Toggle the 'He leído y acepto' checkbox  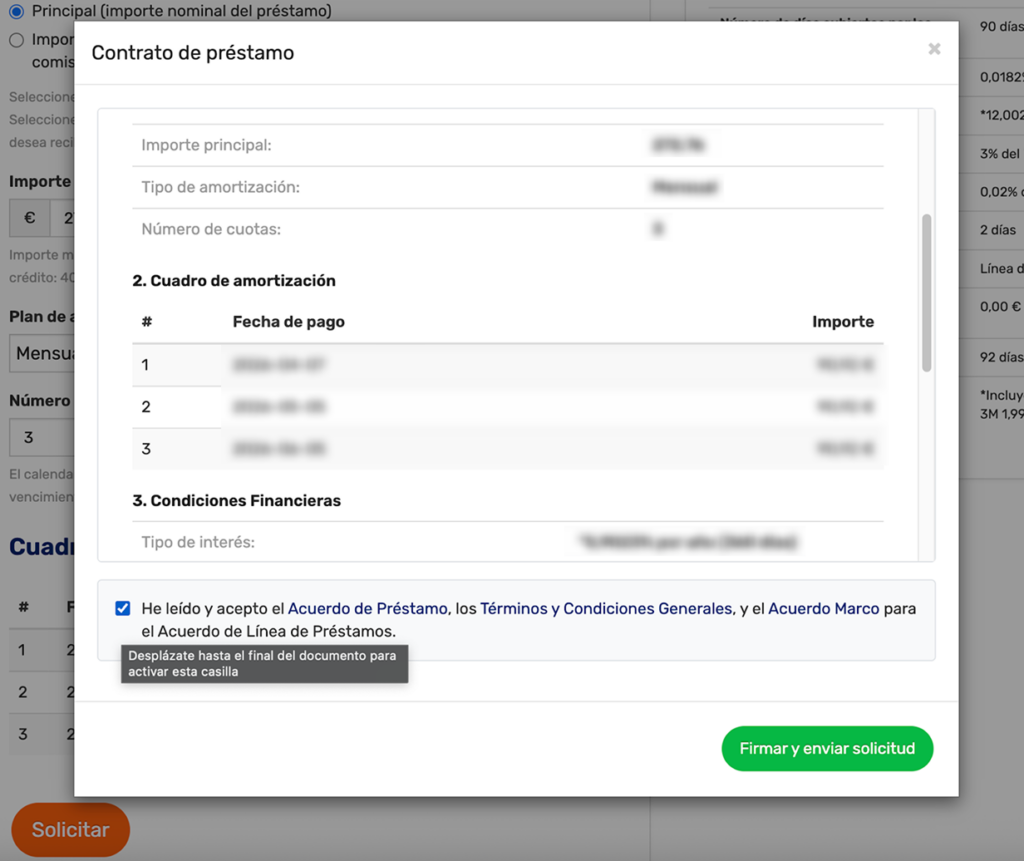[x=123, y=608]
